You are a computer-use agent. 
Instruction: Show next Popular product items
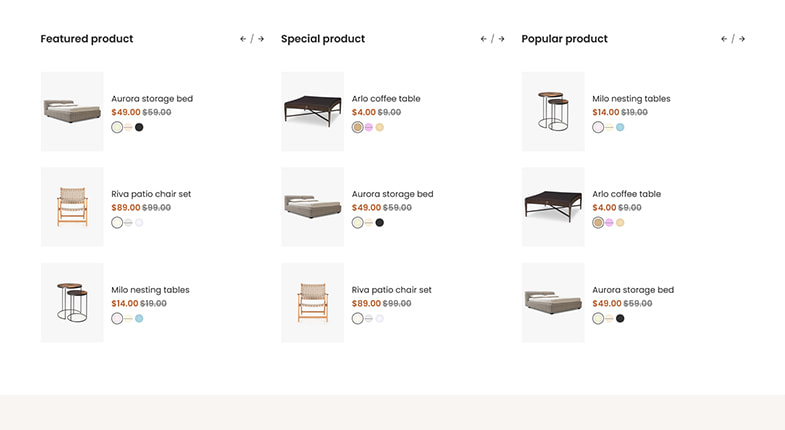click(742, 39)
